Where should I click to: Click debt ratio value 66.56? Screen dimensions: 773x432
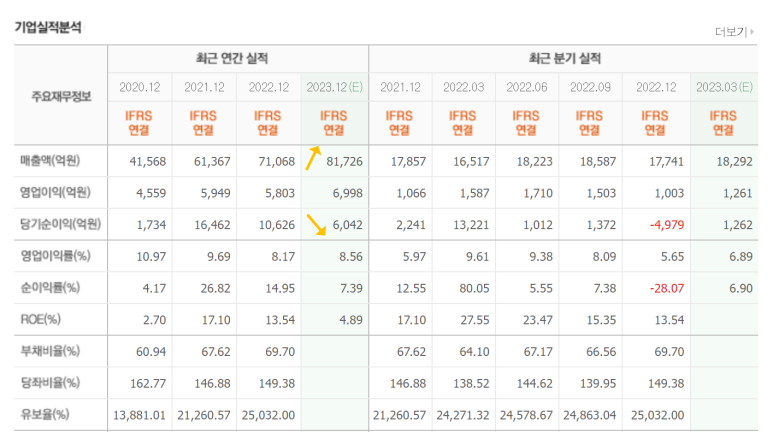click(x=601, y=352)
